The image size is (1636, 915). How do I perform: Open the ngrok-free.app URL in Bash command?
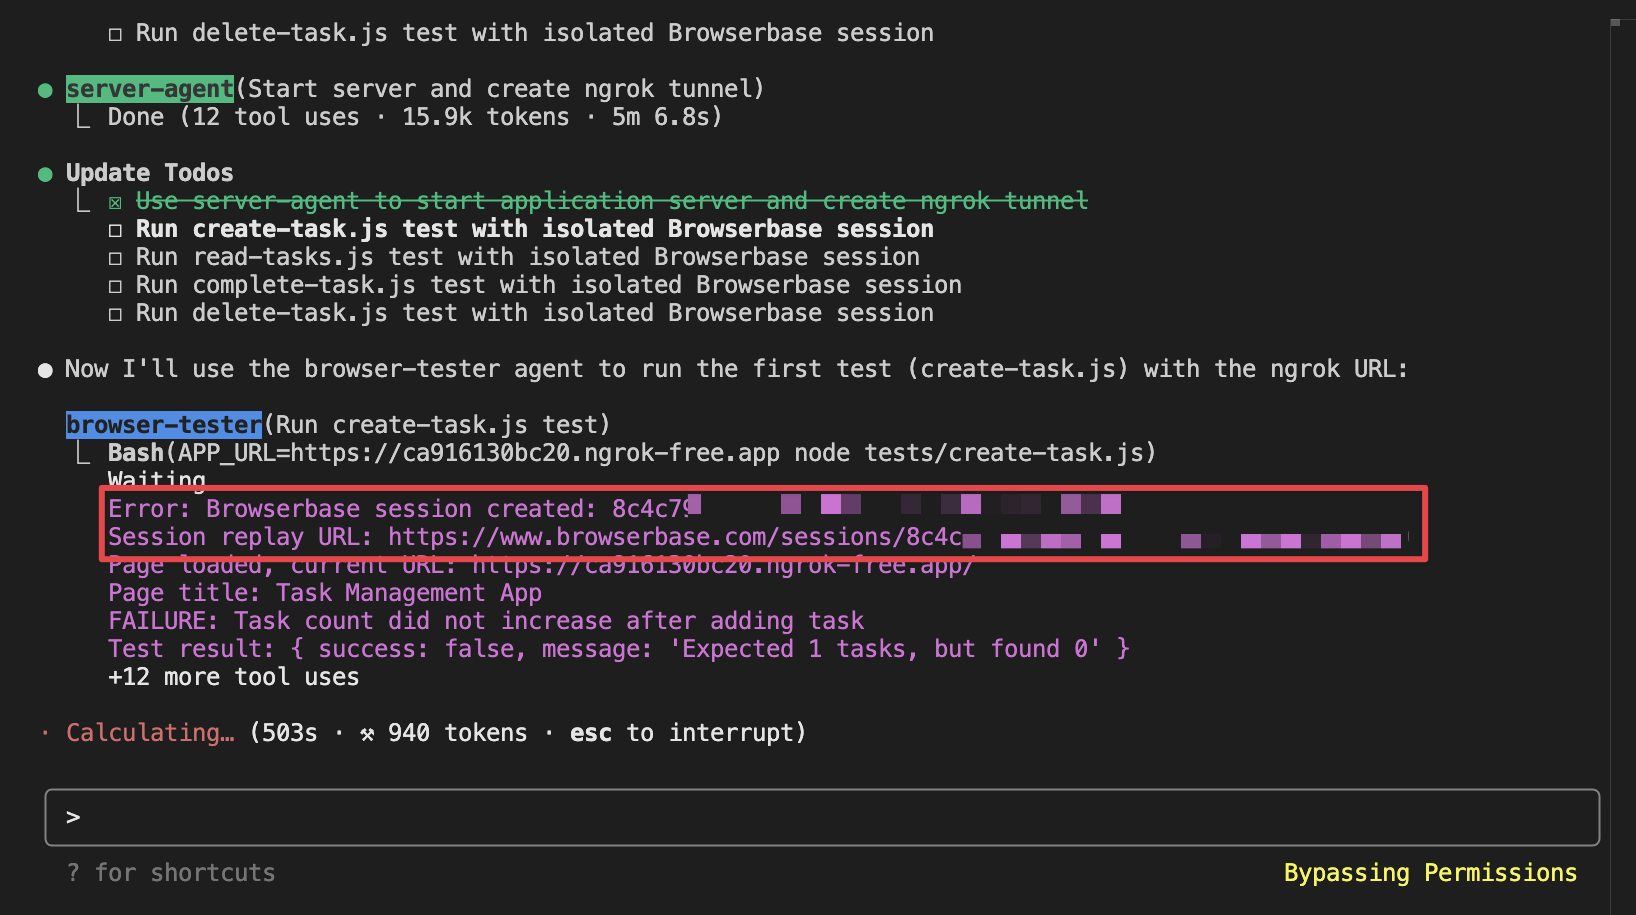tap(535, 453)
